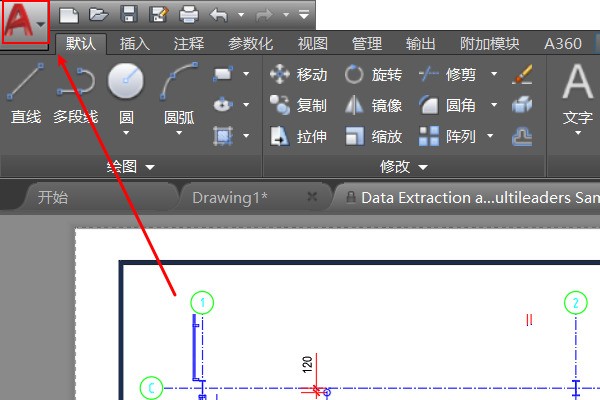Select the 多段线 polyline tool
The width and height of the screenshot is (600, 400).
click(76, 94)
